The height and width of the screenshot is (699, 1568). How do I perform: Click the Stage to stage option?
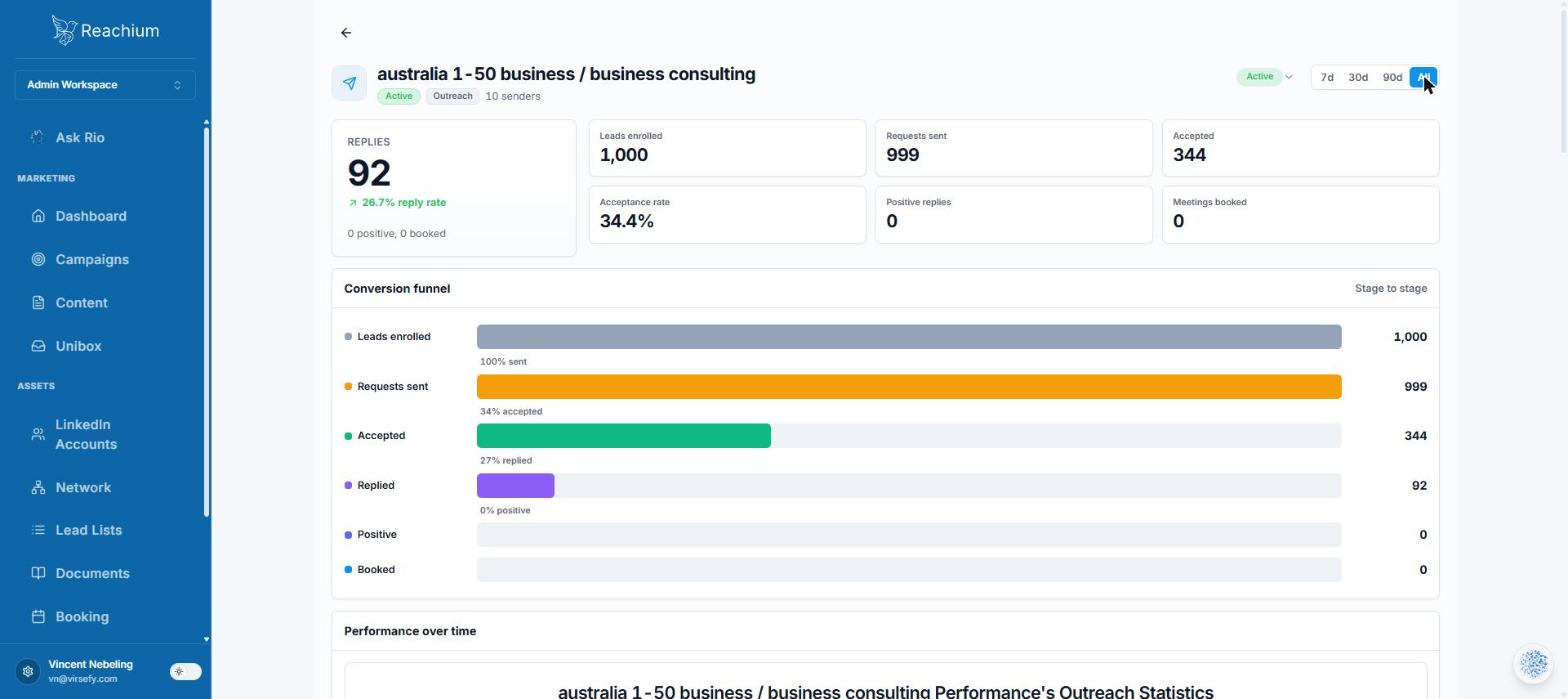tap(1391, 289)
